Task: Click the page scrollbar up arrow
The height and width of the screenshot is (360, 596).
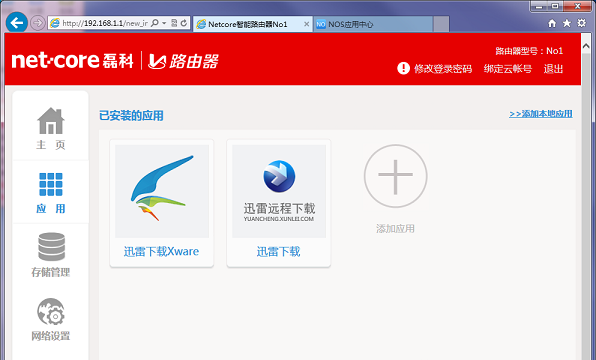Action: click(x=586, y=46)
